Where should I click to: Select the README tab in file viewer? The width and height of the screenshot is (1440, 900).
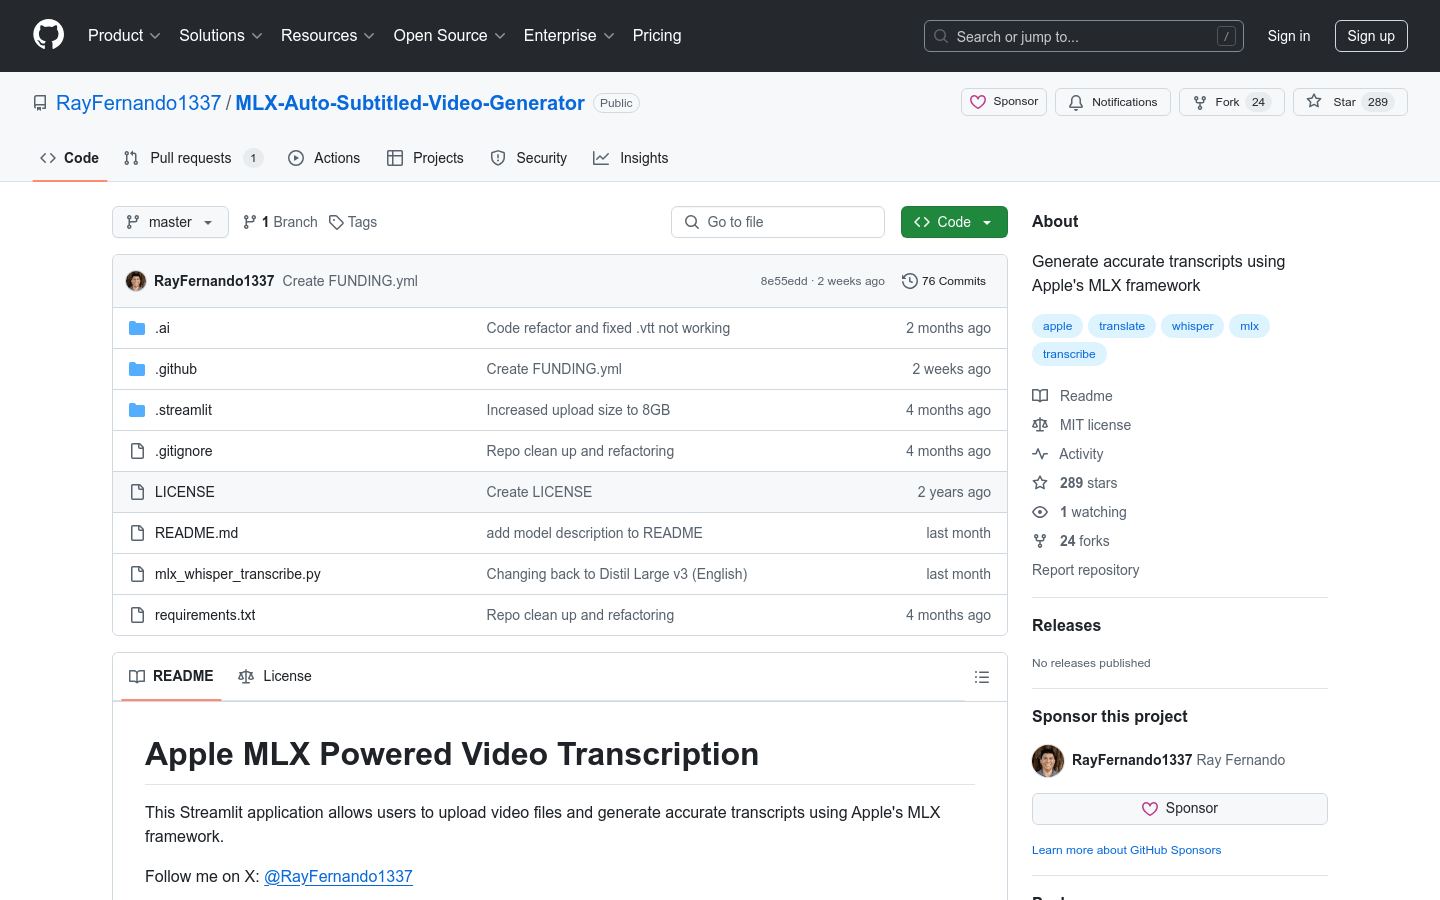171,676
